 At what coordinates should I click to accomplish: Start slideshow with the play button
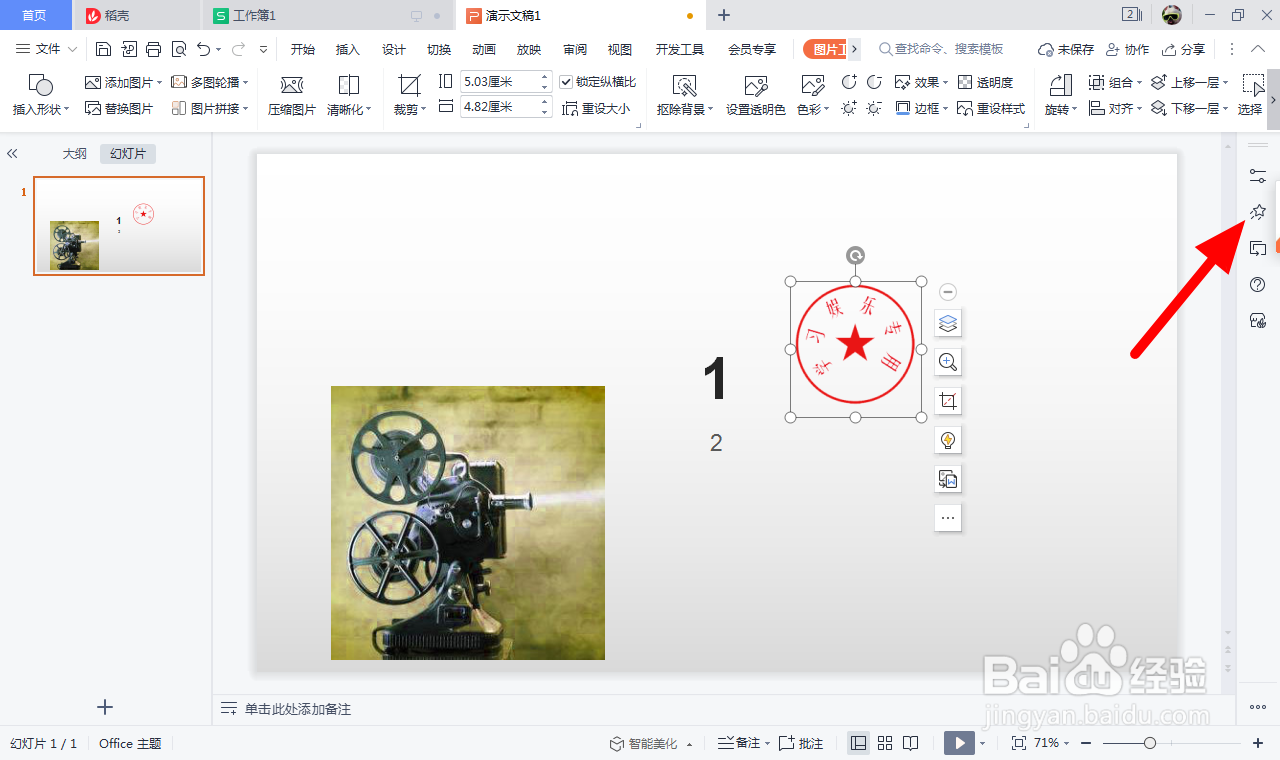(x=959, y=743)
